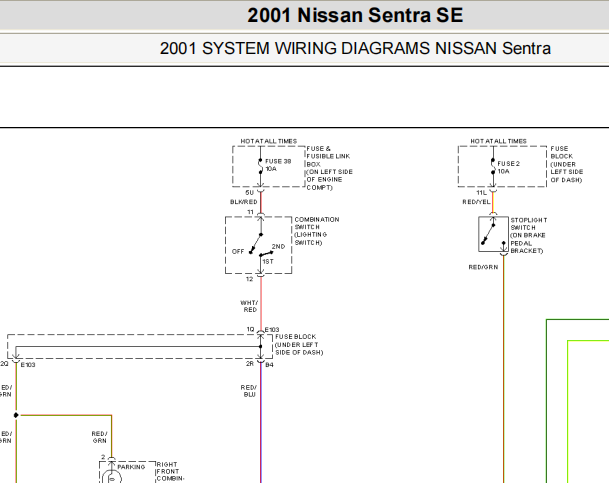Click the 'RED/YEL' wire label
This screenshot has width=609, height=483.
pos(476,202)
